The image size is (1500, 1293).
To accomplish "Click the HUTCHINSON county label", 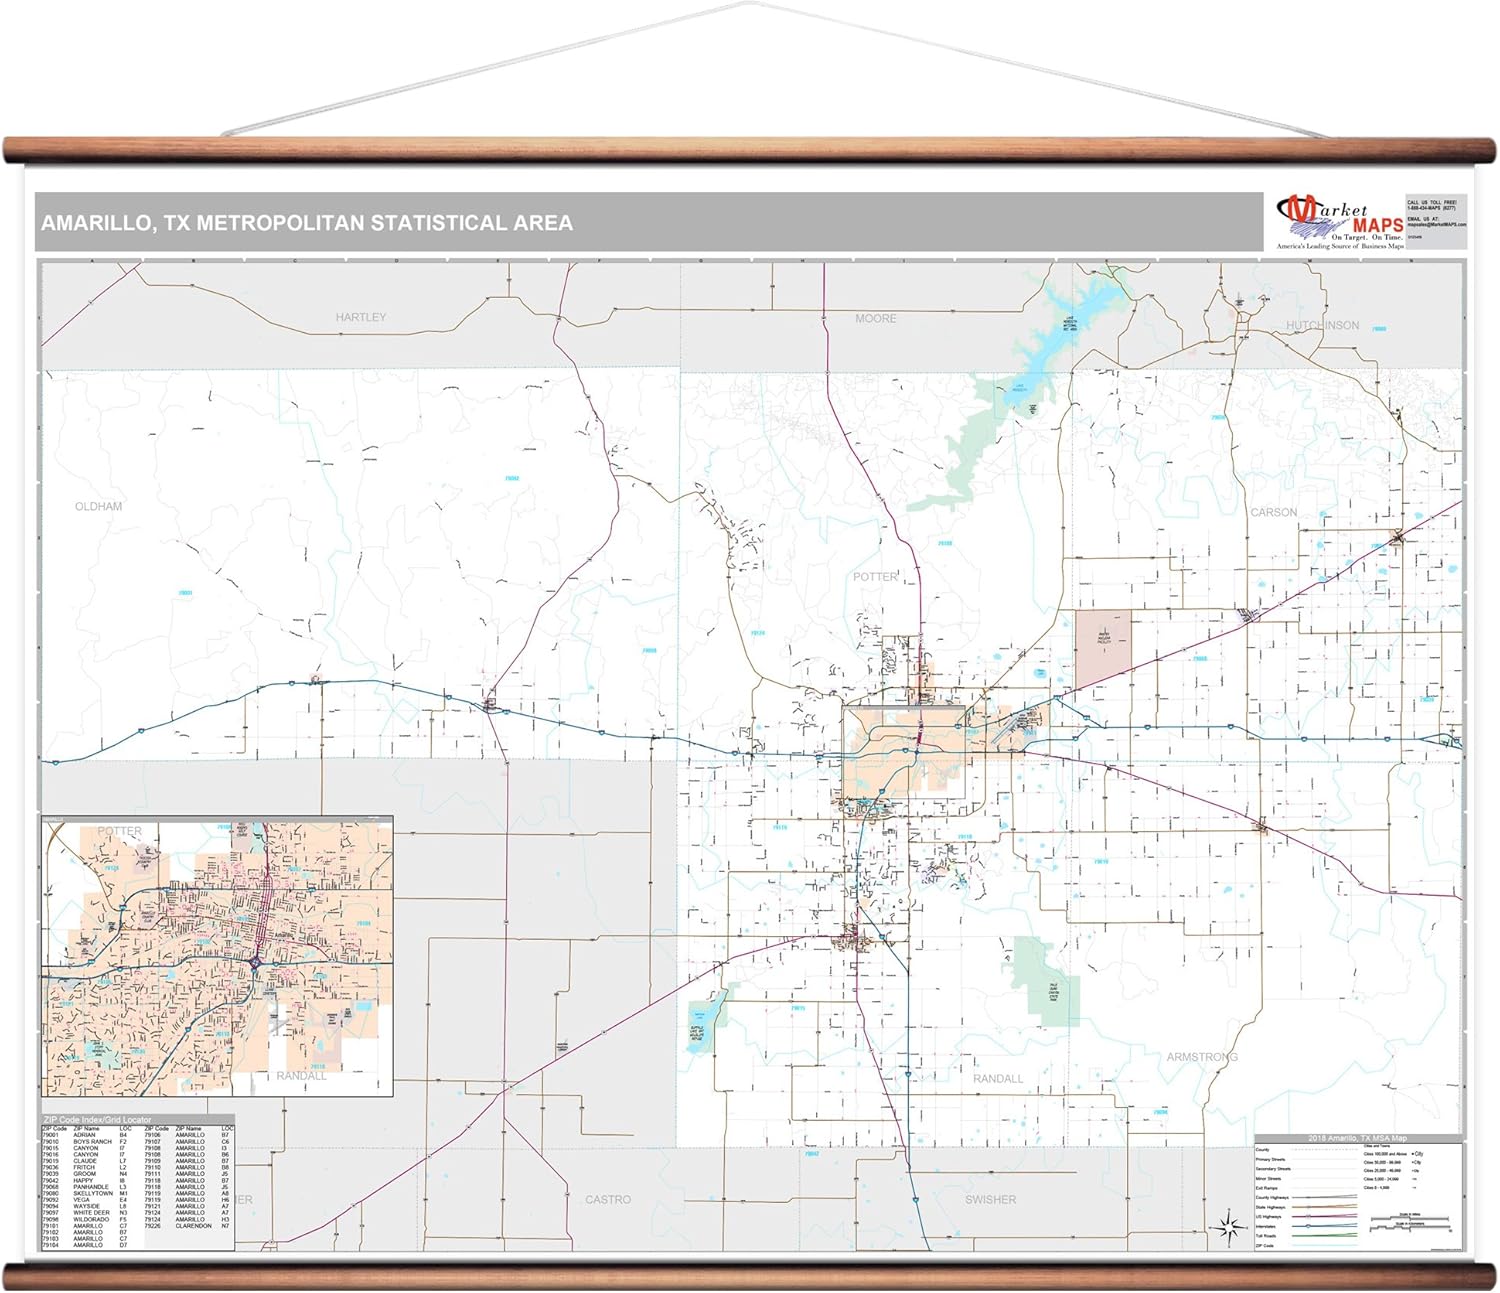I will (1322, 325).
